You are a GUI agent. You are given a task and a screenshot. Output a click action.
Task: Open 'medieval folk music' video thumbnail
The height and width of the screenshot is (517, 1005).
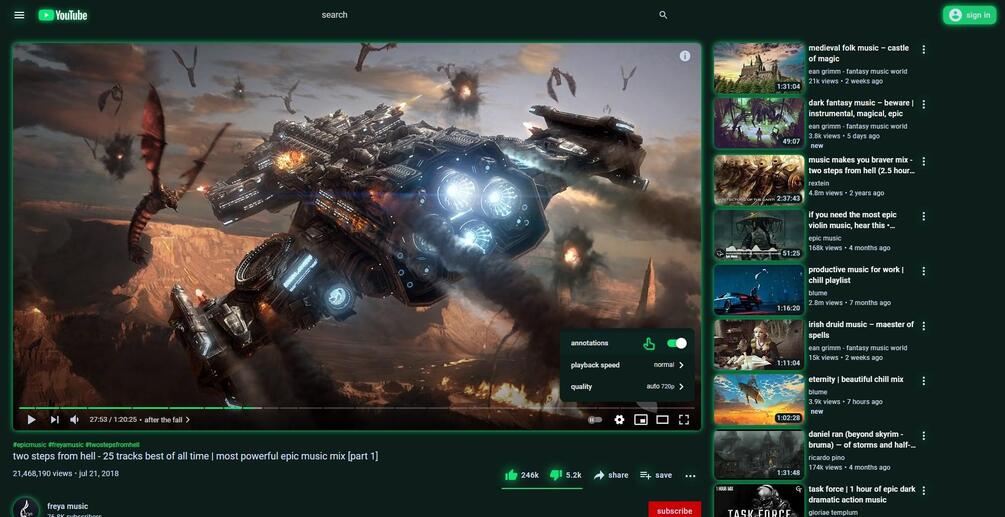pos(759,68)
